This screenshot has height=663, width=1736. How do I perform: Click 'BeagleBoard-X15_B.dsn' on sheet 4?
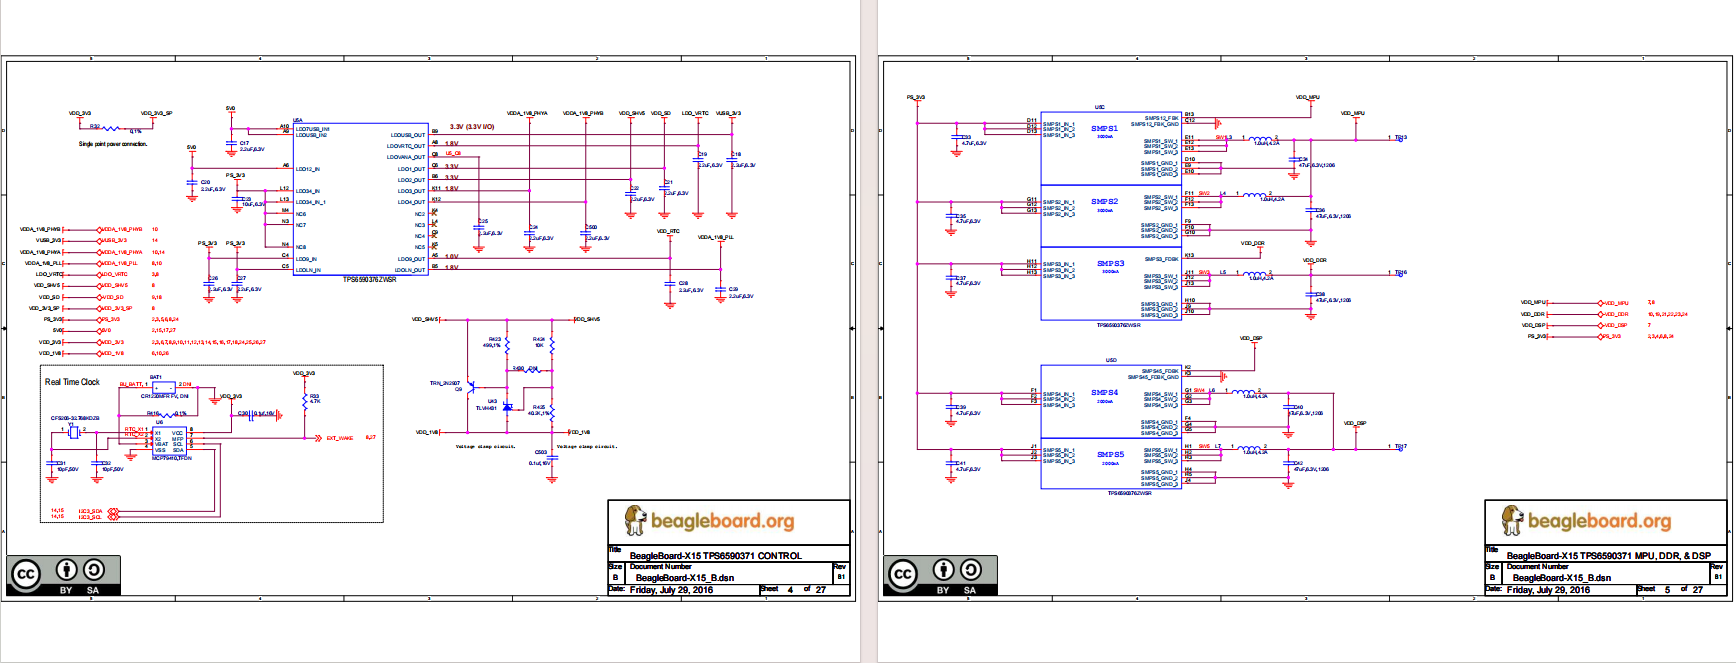pos(685,578)
